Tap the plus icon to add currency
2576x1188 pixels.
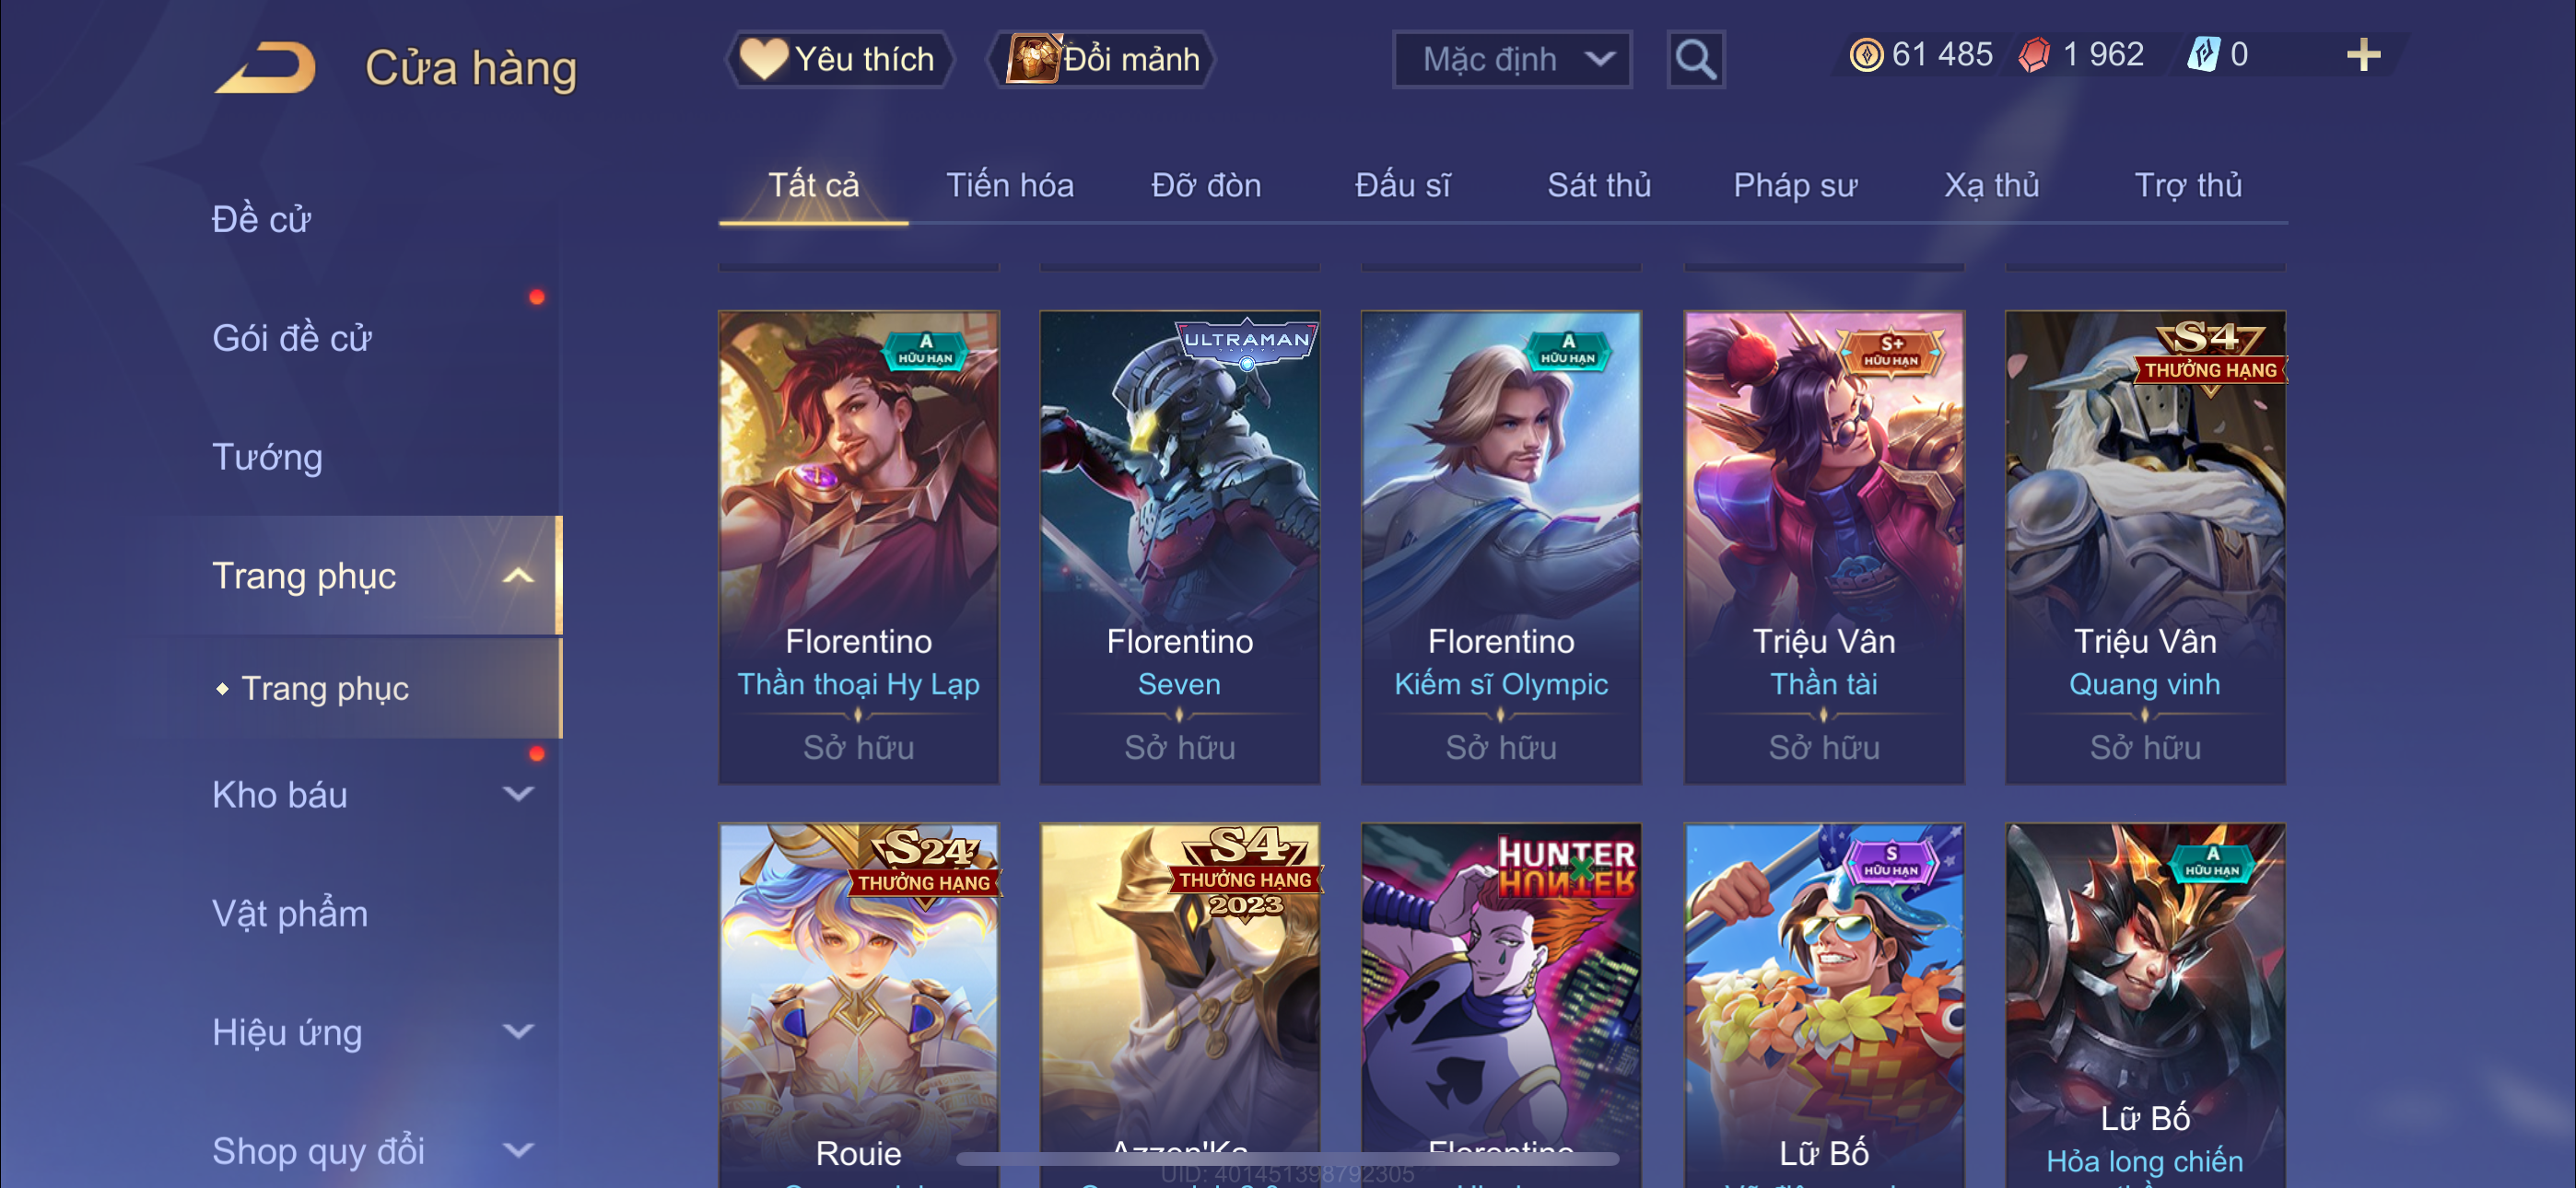click(2364, 55)
